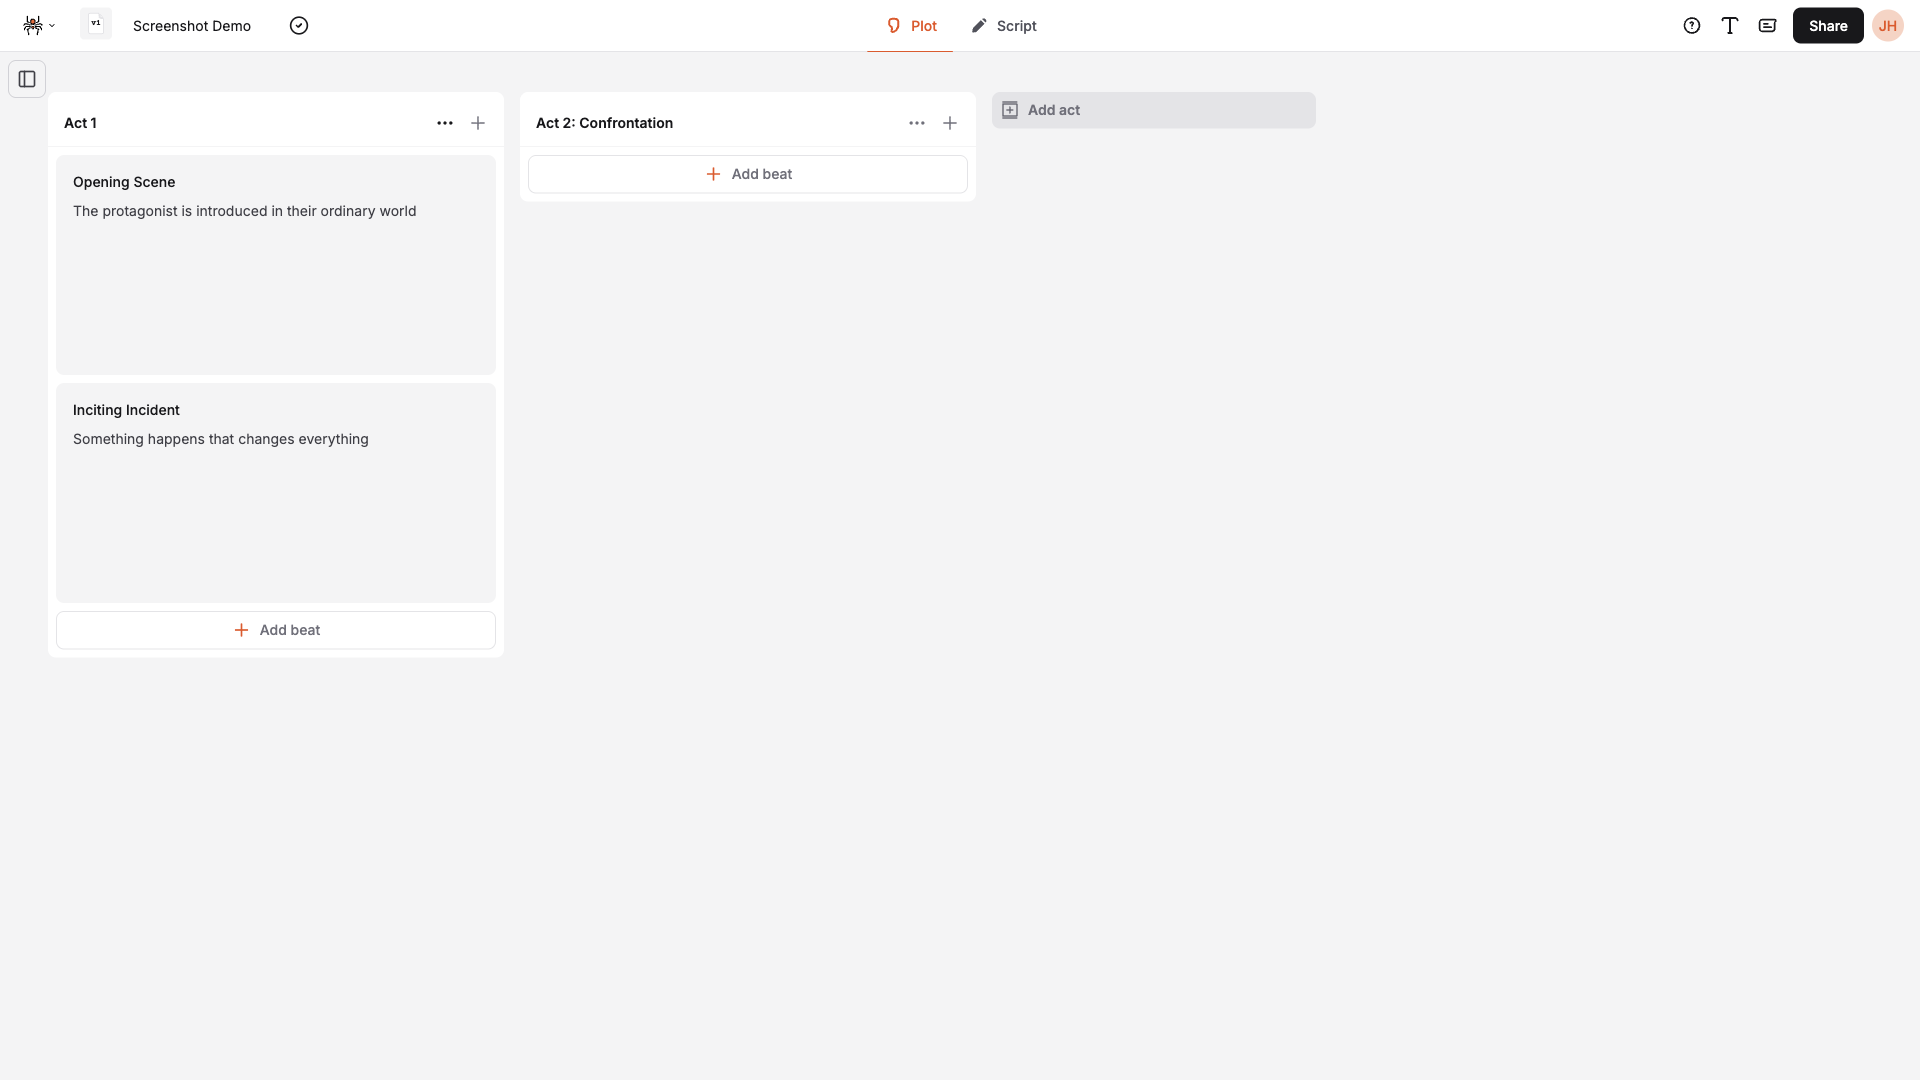Click the spider app logo
The width and height of the screenshot is (1920, 1080).
pyautogui.click(x=31, y=25)
